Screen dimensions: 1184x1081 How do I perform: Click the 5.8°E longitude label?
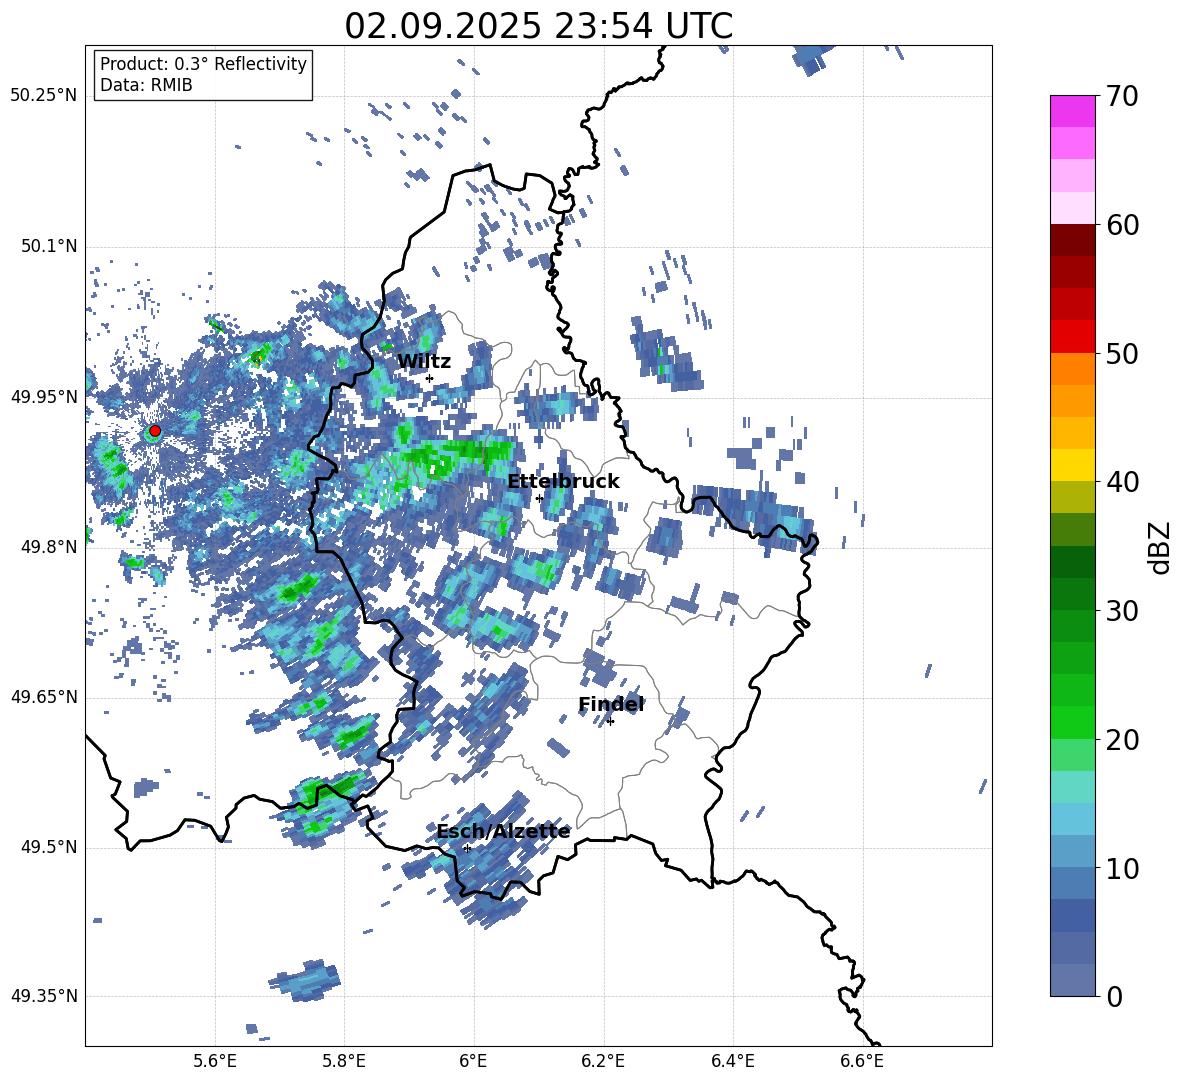(344, 1061)
